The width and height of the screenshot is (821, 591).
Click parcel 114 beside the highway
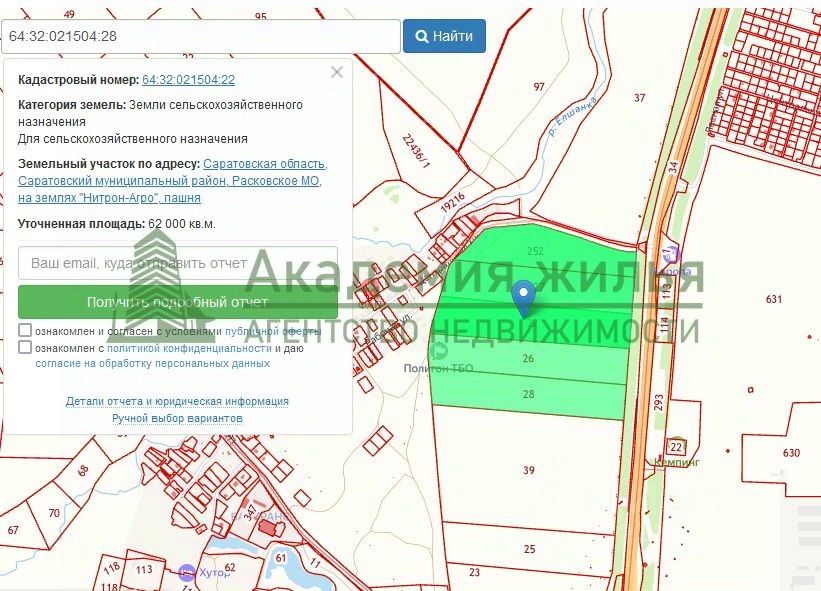(664, 325)
